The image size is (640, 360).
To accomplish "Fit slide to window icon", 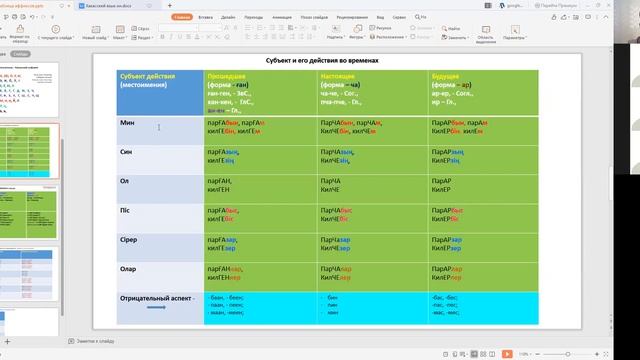I will point(606,354).
